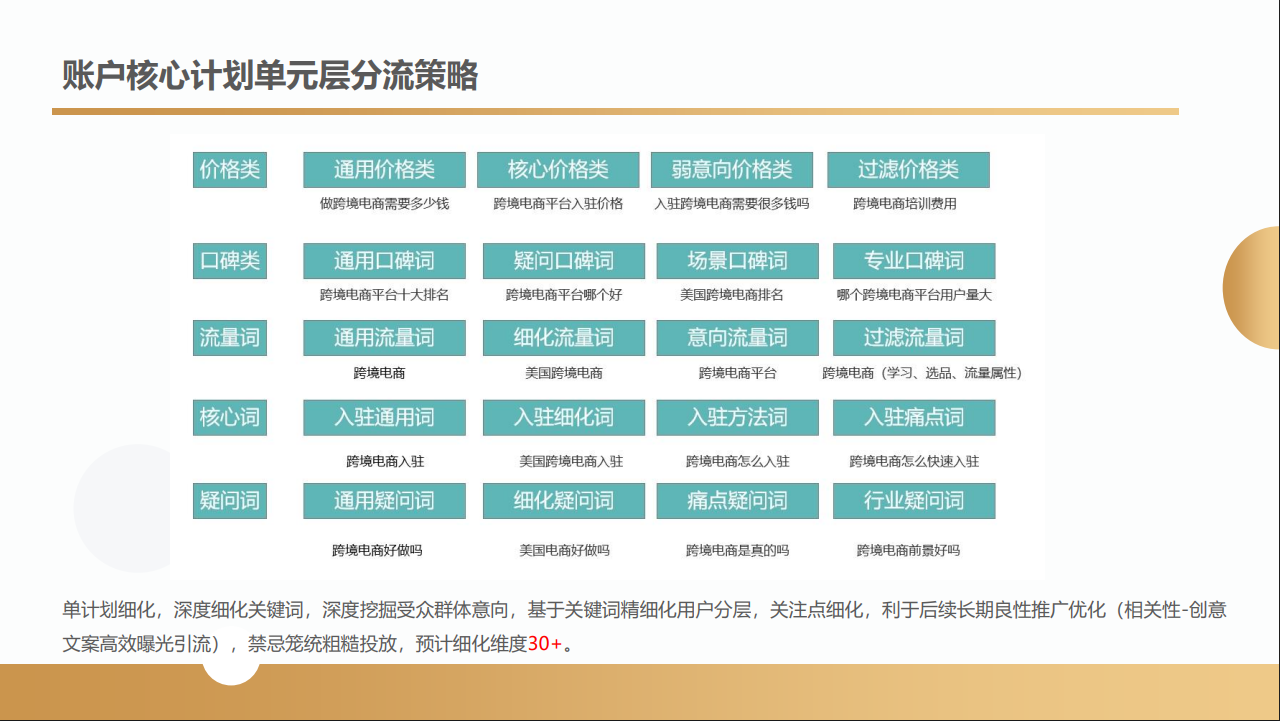This screenshot has height=721, width=1280.
Task: Select the text 美国跨境电商排名
Action: 732,295
